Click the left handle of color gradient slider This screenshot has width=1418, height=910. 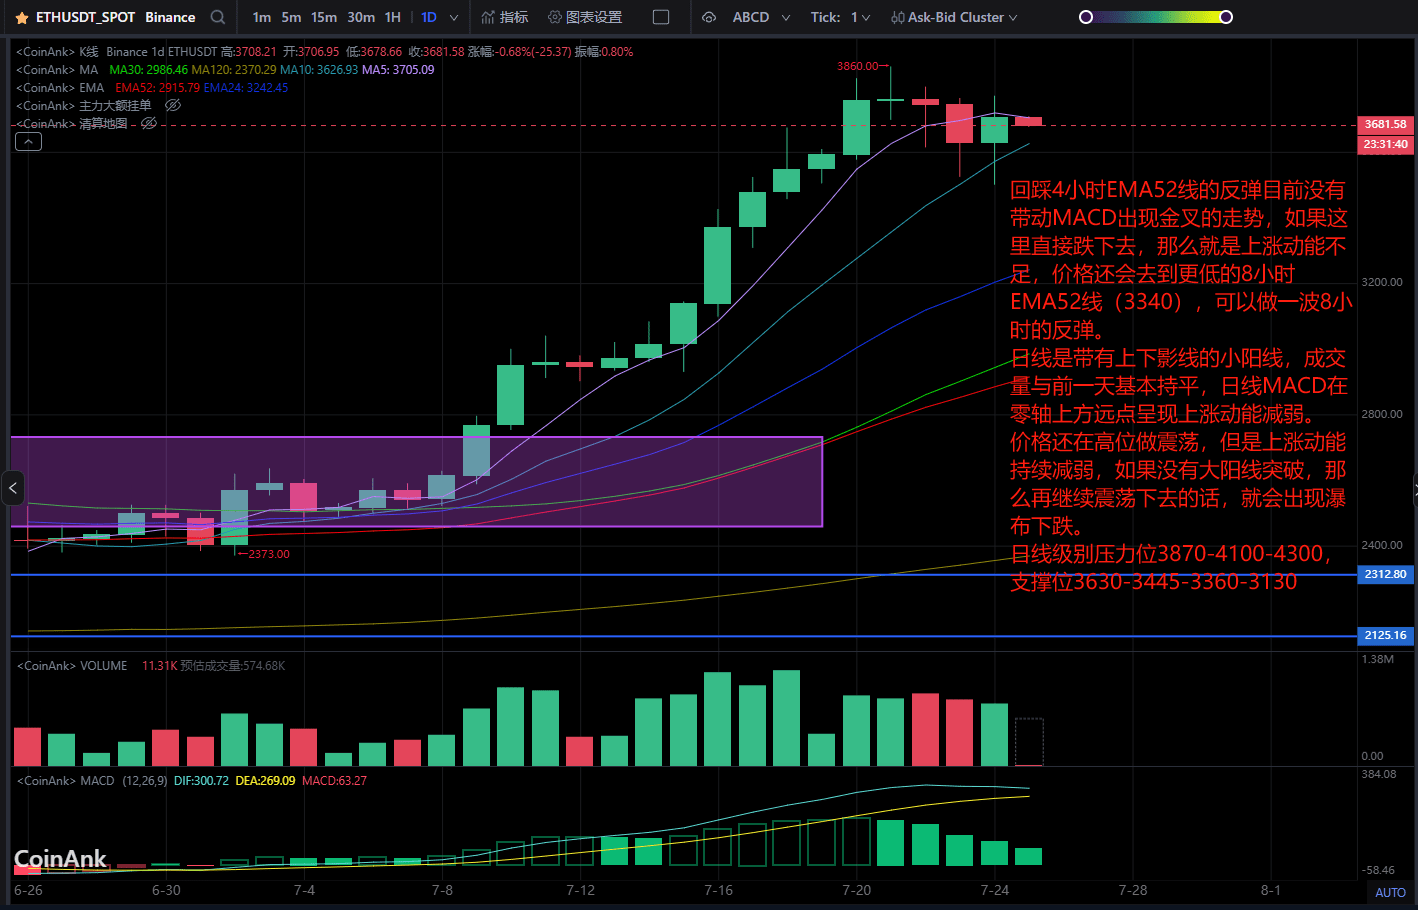(1086, 17)
